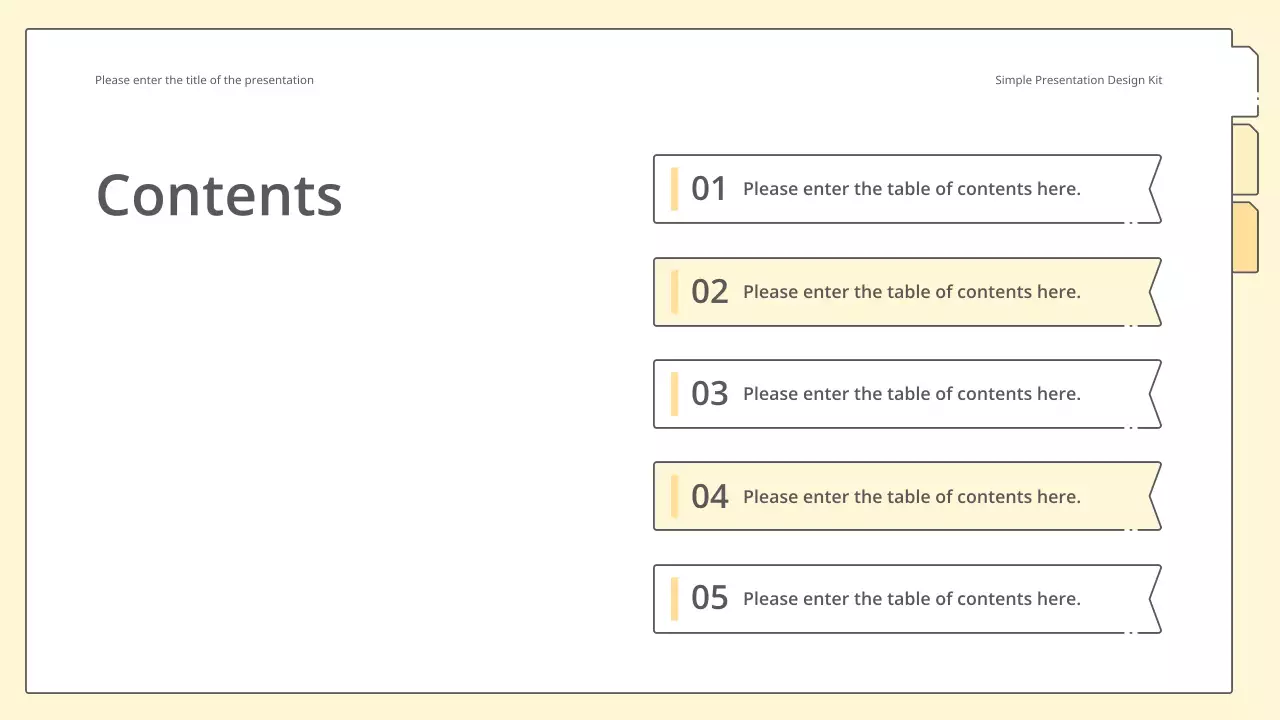This screenshot has height=720, width=1280.
Task: Select the table of contents text beside 05
Action: (911, 599)
